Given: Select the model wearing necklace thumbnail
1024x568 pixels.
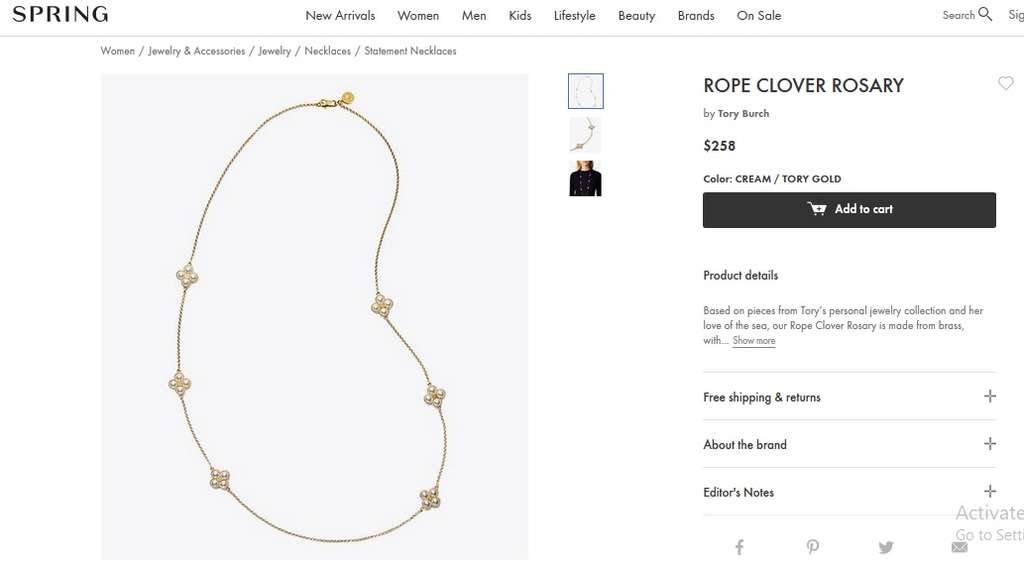Looking at the screenshot, I should click(x=586, y=178).
